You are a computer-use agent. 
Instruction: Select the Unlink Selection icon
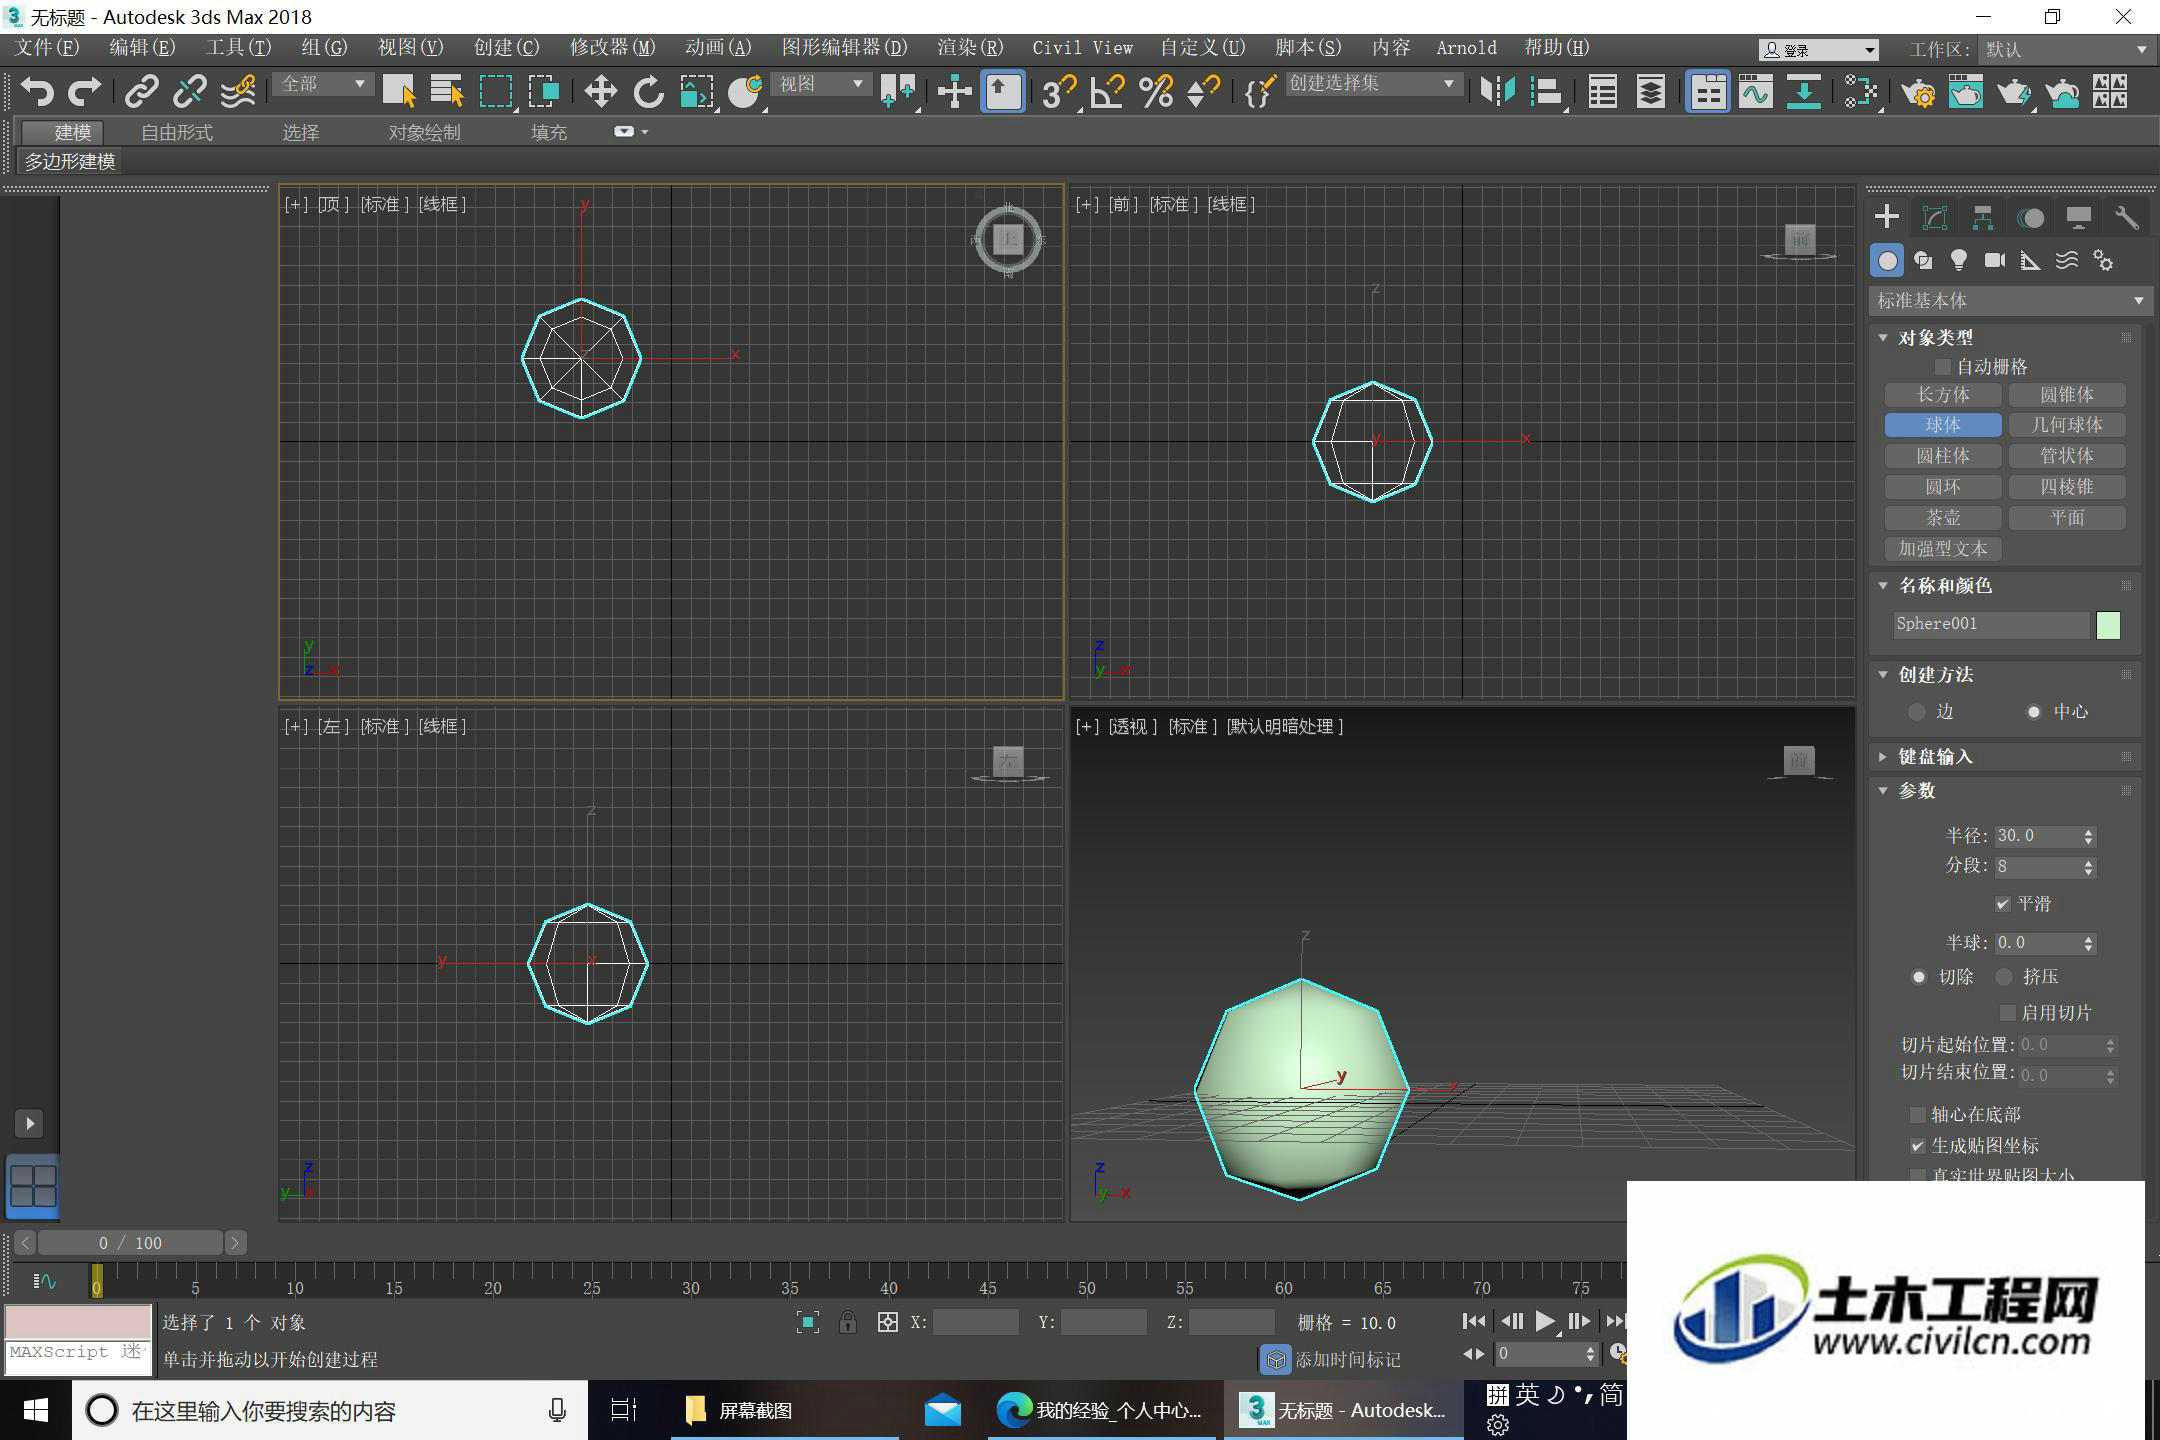(189, 92)
